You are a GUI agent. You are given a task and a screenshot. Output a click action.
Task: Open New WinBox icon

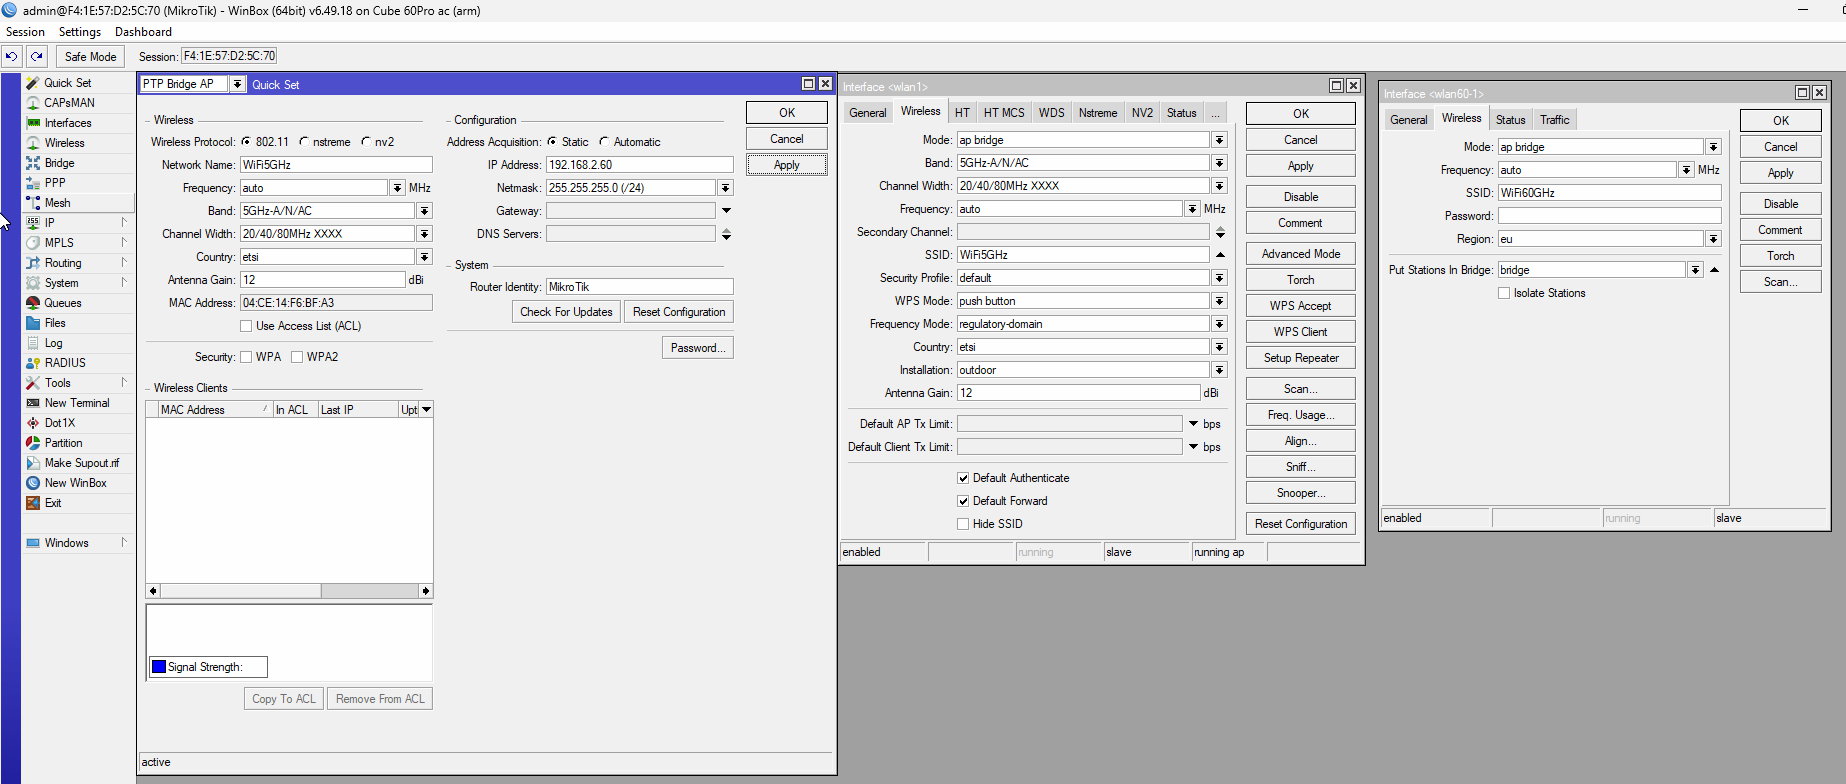point(33,483)
